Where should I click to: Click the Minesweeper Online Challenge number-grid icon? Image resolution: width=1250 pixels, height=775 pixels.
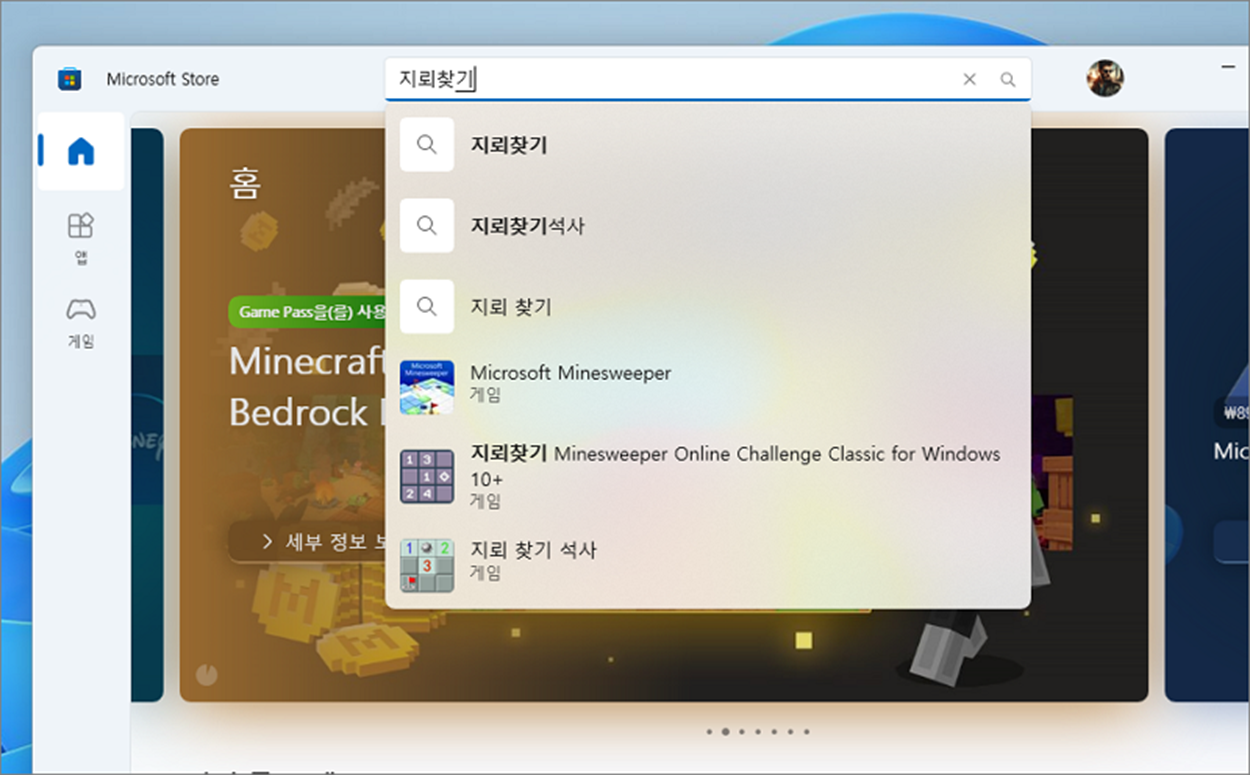[427, 476]
